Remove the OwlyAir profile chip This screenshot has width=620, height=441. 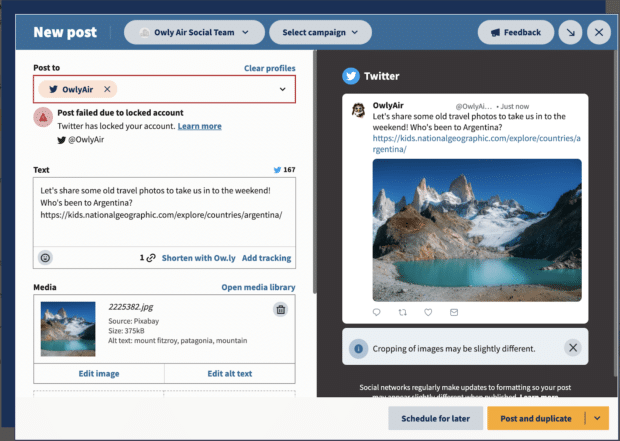[x=107, y=89]
